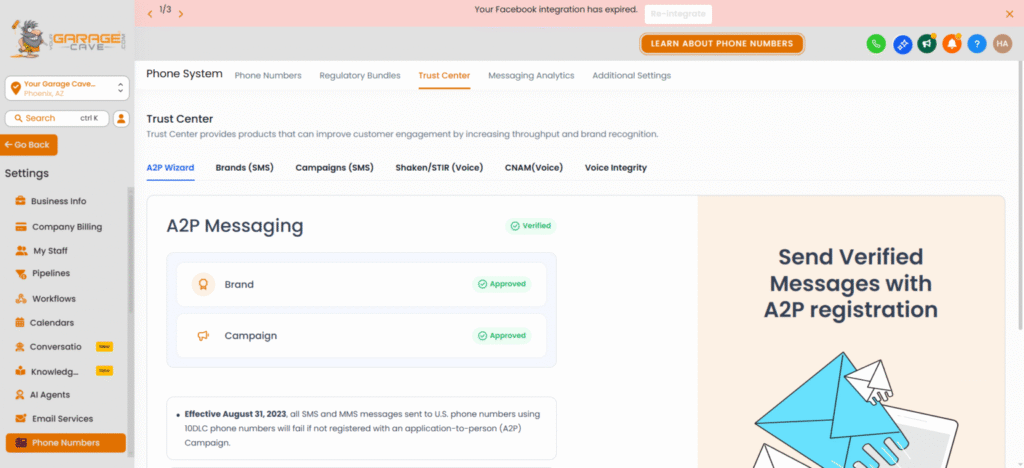
Task: Click the HA user avatar
Action: 1002,44
